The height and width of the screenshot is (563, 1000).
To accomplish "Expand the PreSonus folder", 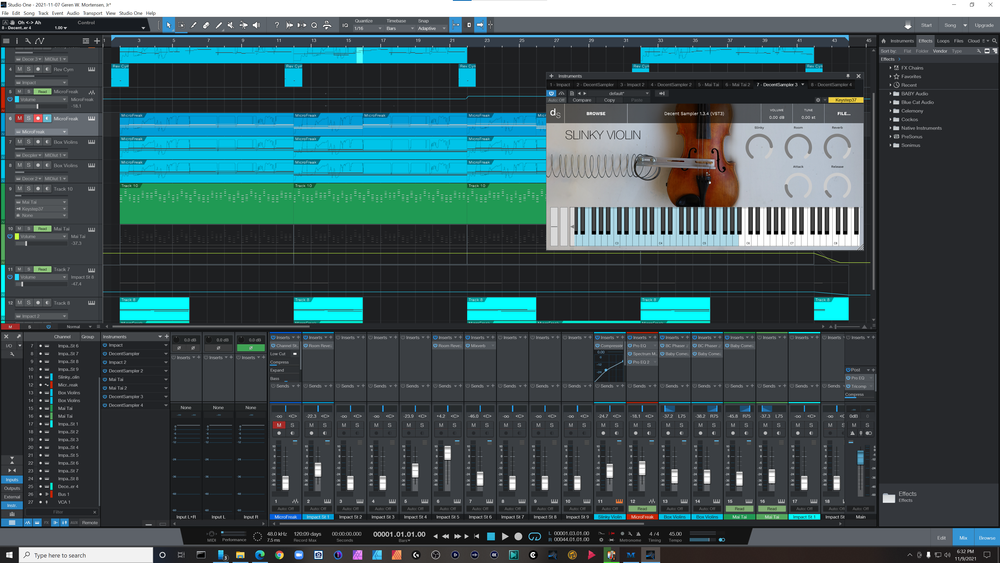I will click(890, 136).
